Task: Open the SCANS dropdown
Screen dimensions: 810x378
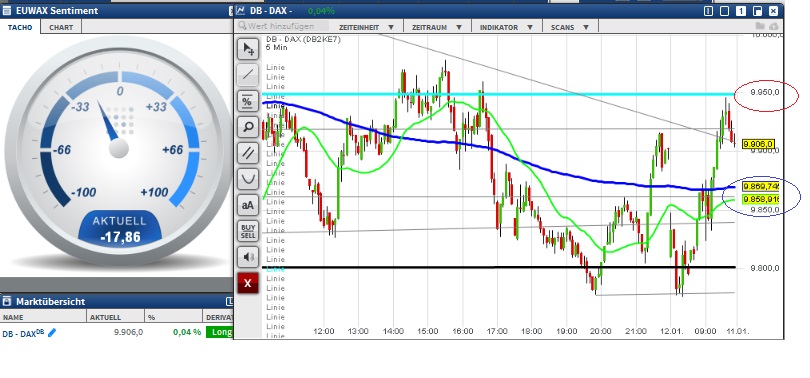Action: point(570,27)
